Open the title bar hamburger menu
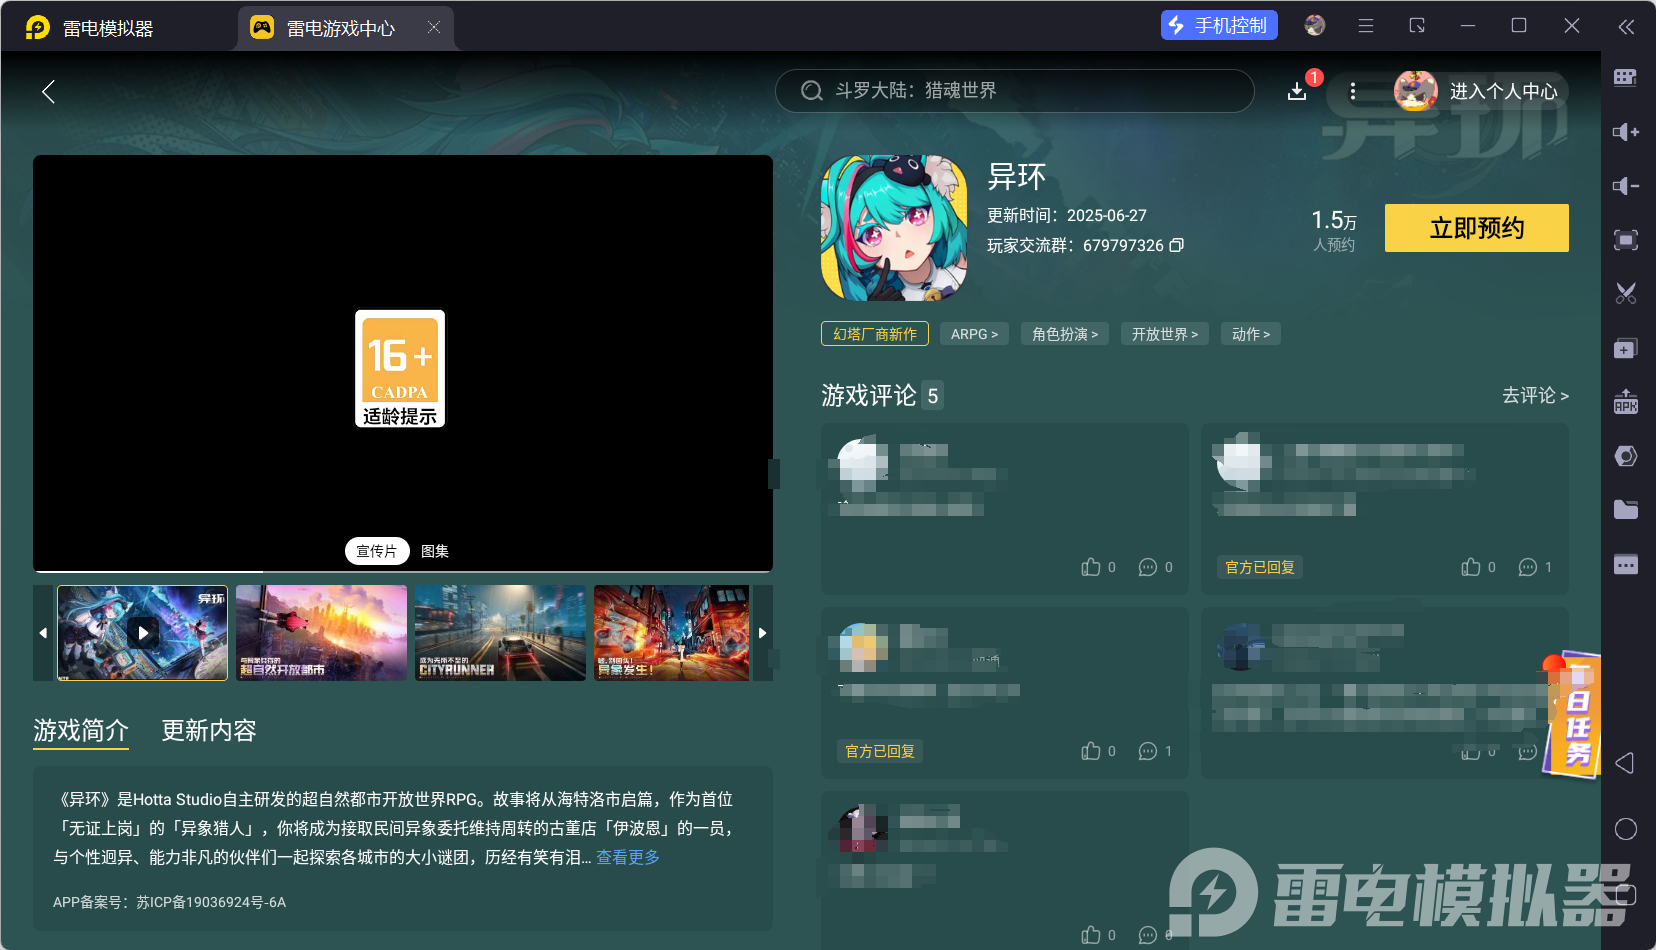This screenshot has width=1656, height=950. [1366, 26]
